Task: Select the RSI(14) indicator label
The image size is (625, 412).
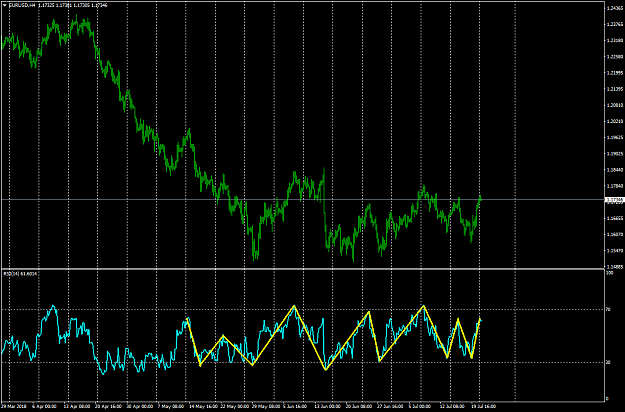Action: [9, 274]
